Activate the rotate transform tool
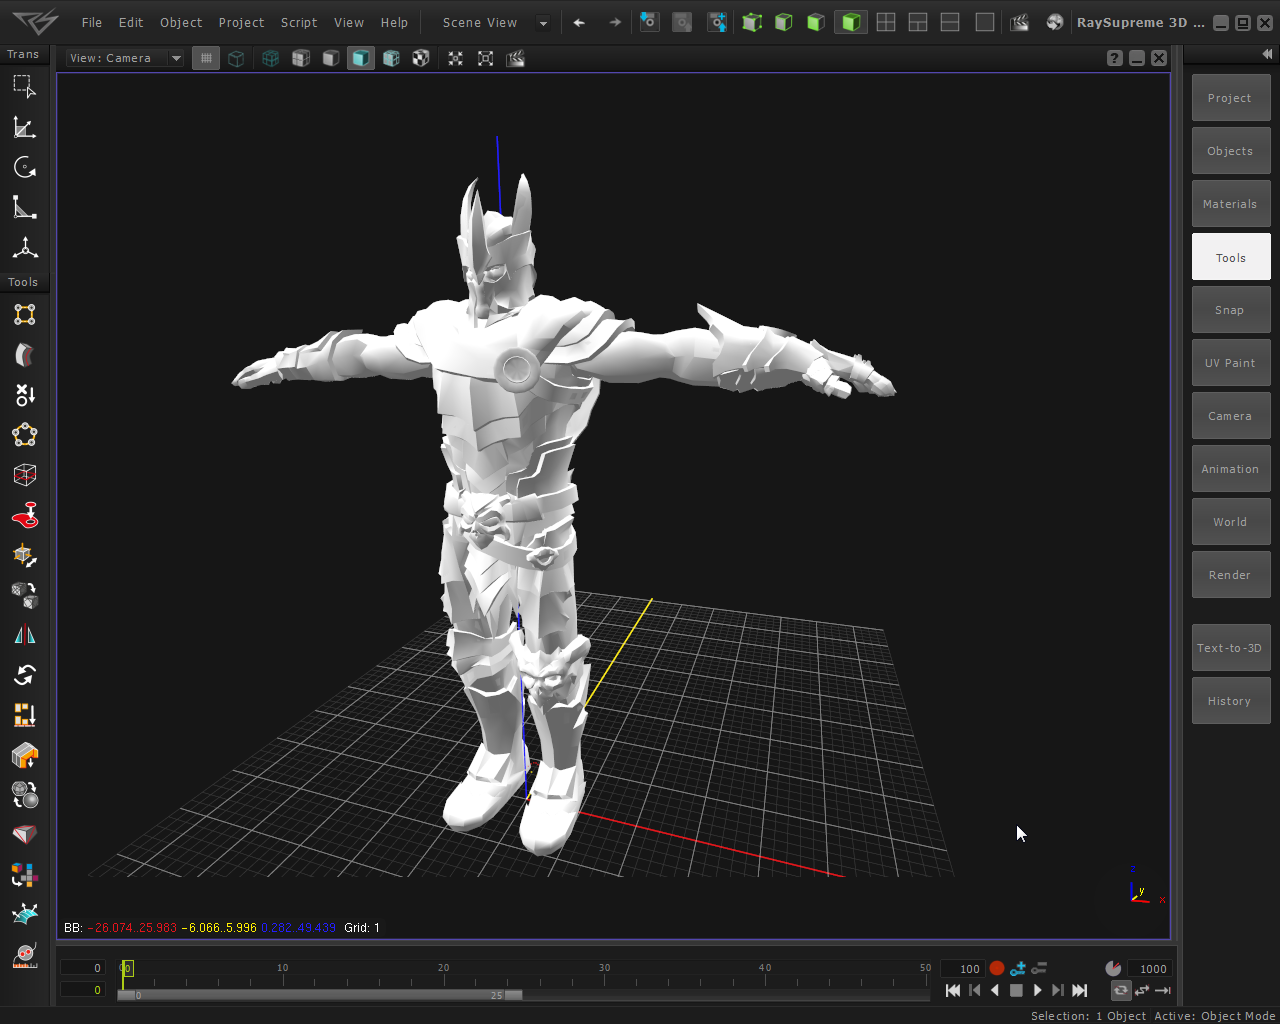 coord(24,167)
